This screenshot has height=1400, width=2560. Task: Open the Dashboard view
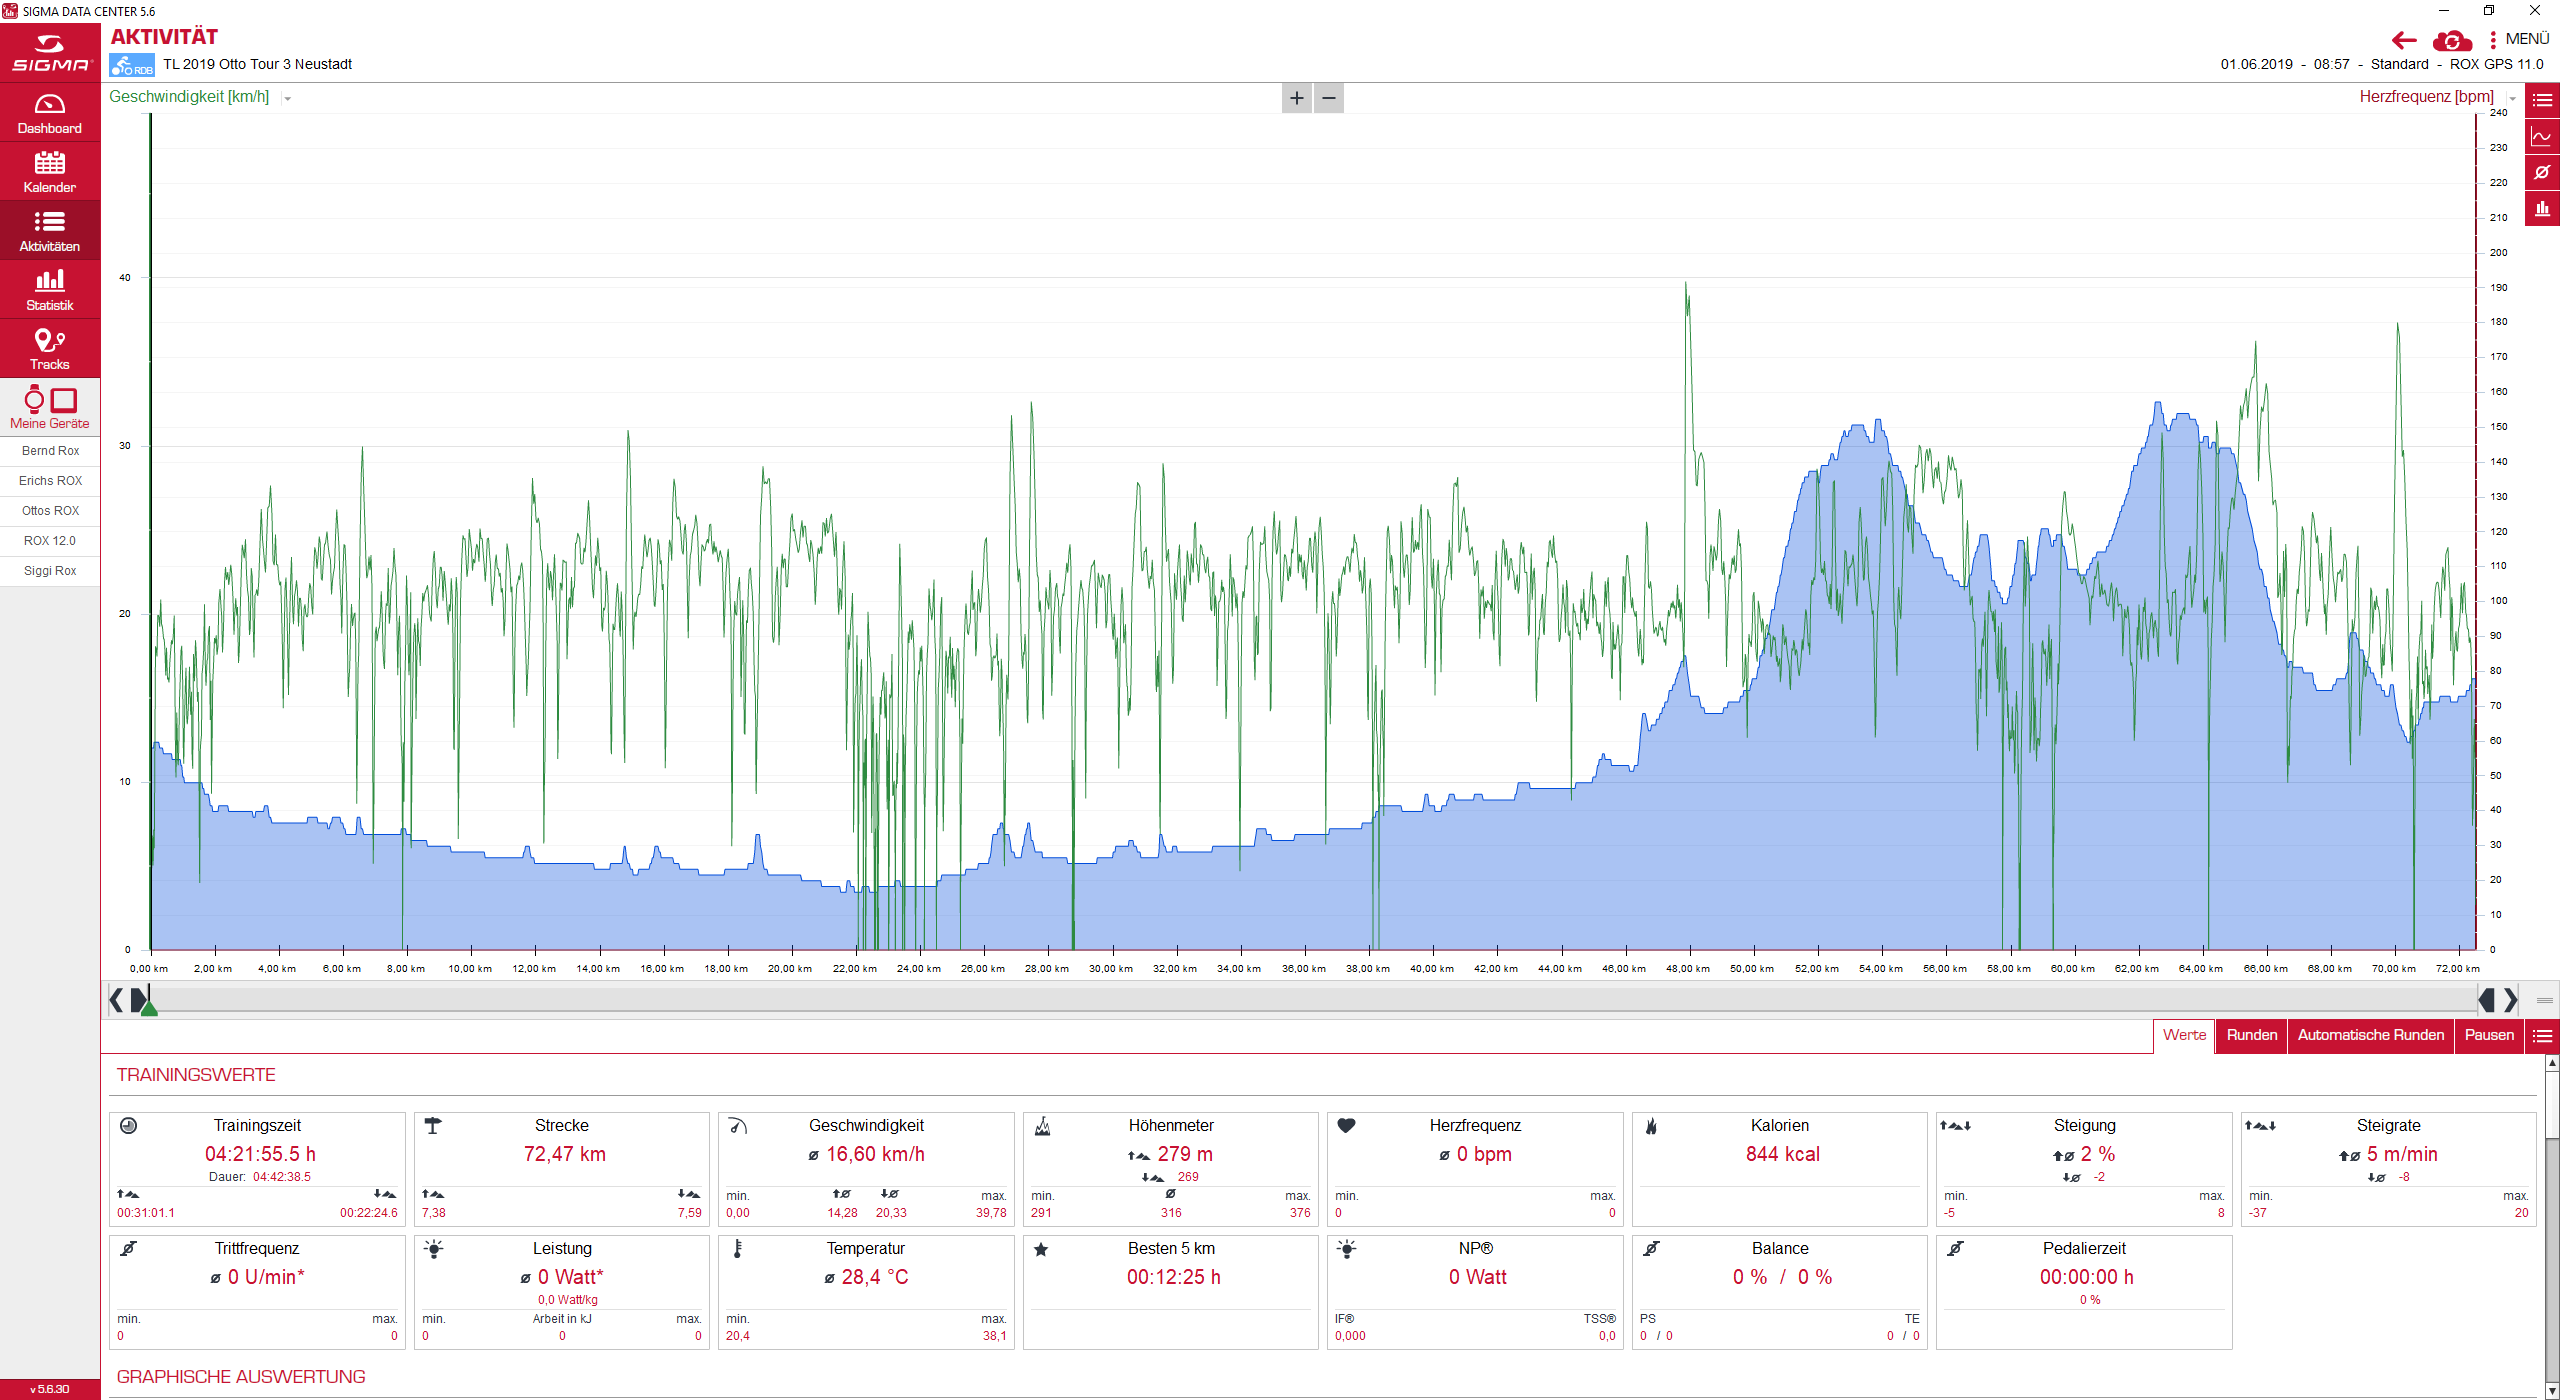[x=50, y=113]
